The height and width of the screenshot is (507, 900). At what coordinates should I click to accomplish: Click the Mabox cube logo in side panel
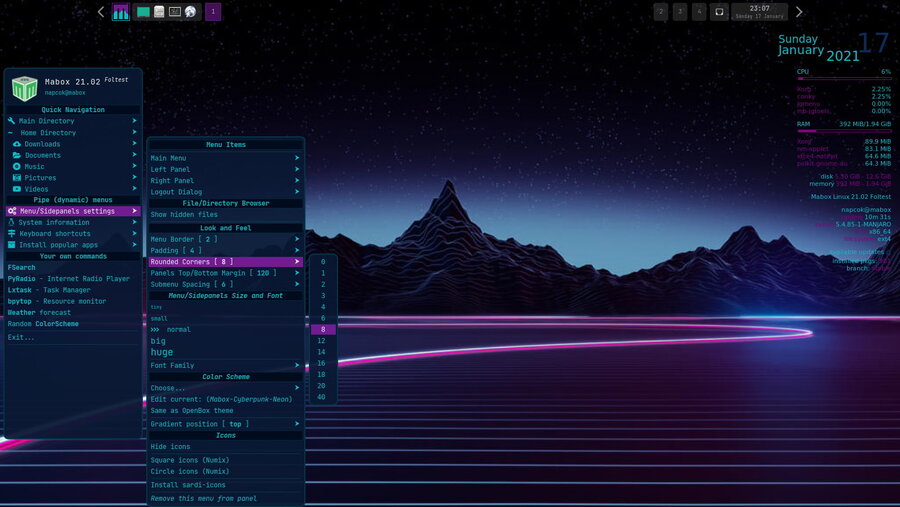[x=25, y=88]
